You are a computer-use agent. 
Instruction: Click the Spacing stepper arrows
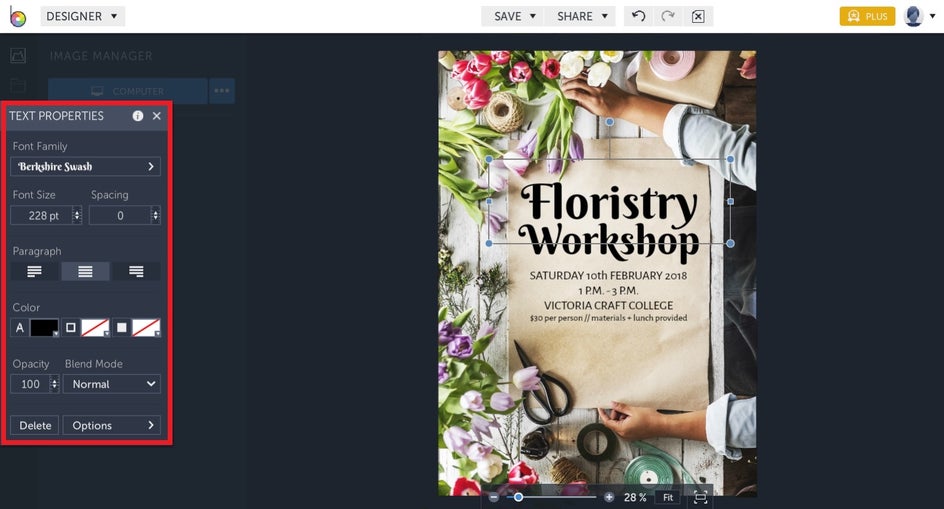[x=156, y=215]
